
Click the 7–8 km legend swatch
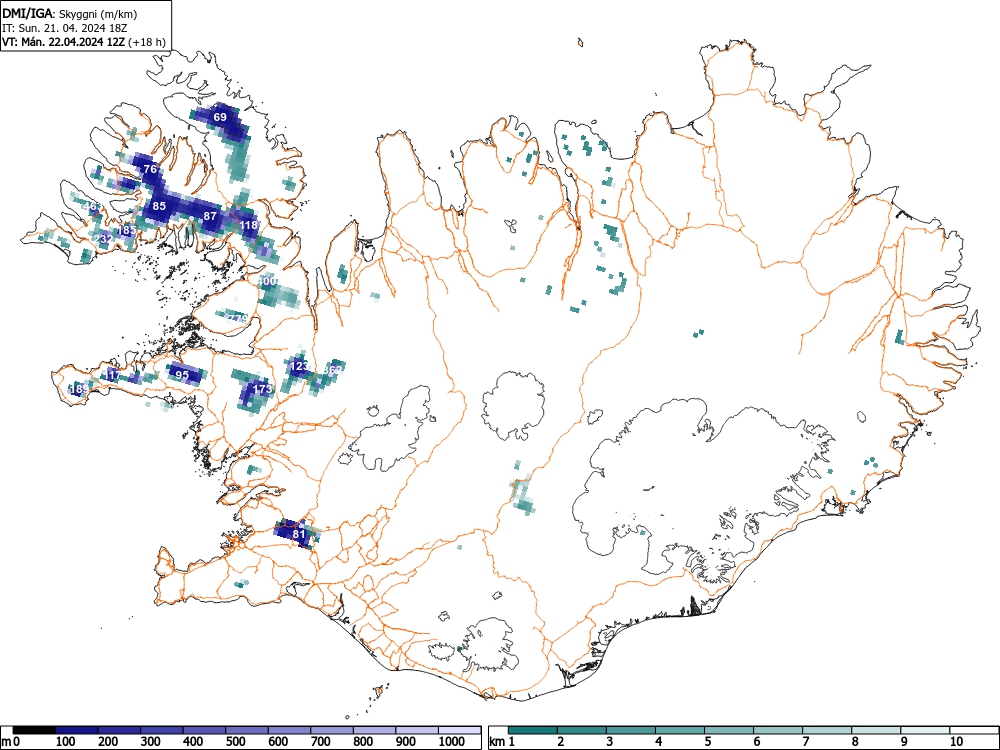click(827, 730)
